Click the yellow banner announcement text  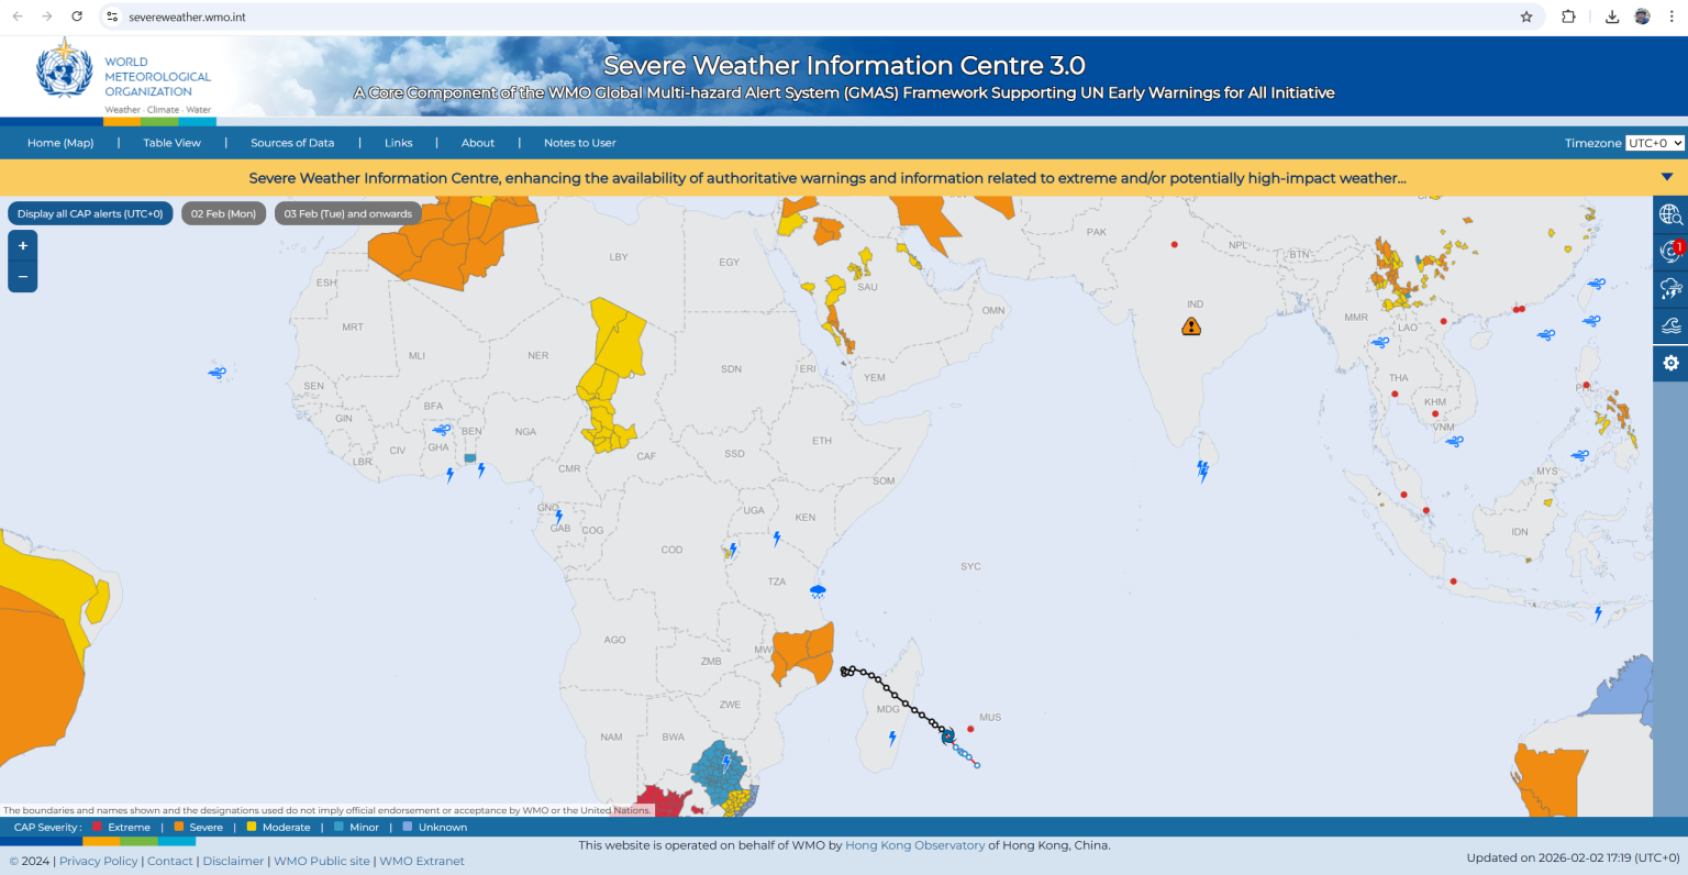click(x=827, y=178)
